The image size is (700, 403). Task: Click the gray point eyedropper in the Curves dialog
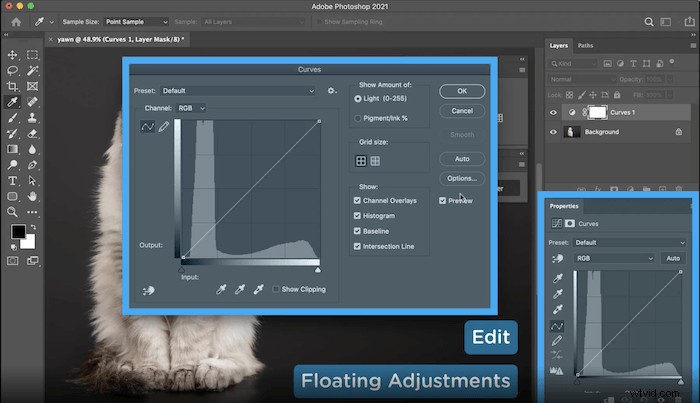[x=240, y=290]
